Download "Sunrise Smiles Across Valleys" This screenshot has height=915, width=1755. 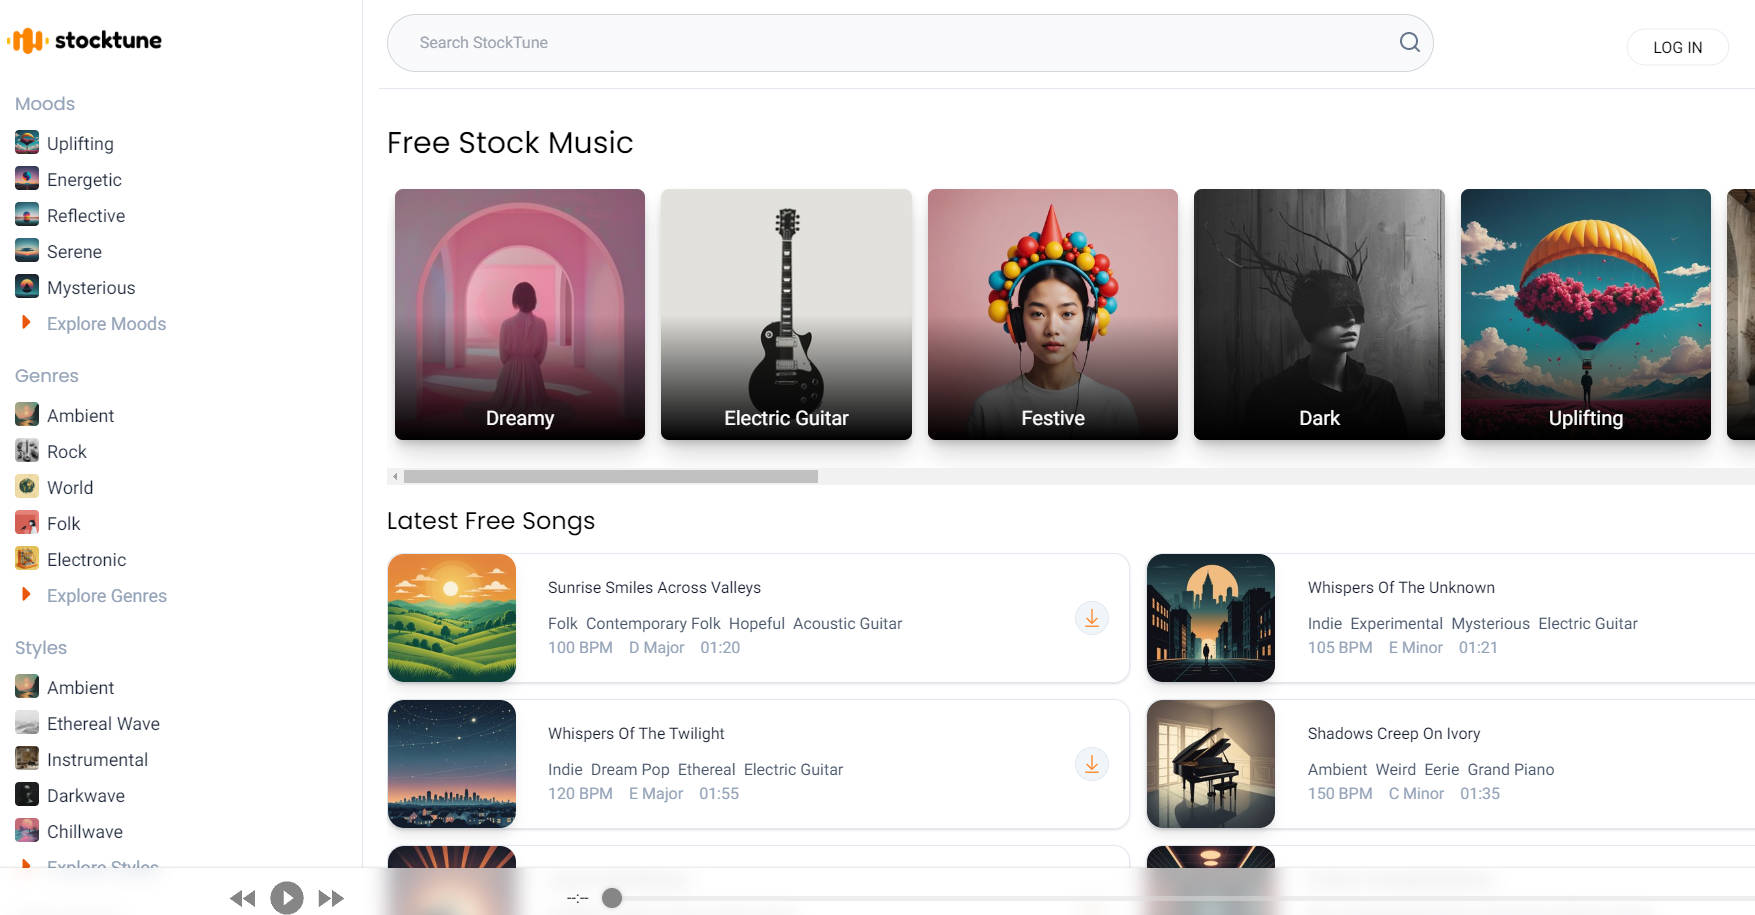[1091, 618]
